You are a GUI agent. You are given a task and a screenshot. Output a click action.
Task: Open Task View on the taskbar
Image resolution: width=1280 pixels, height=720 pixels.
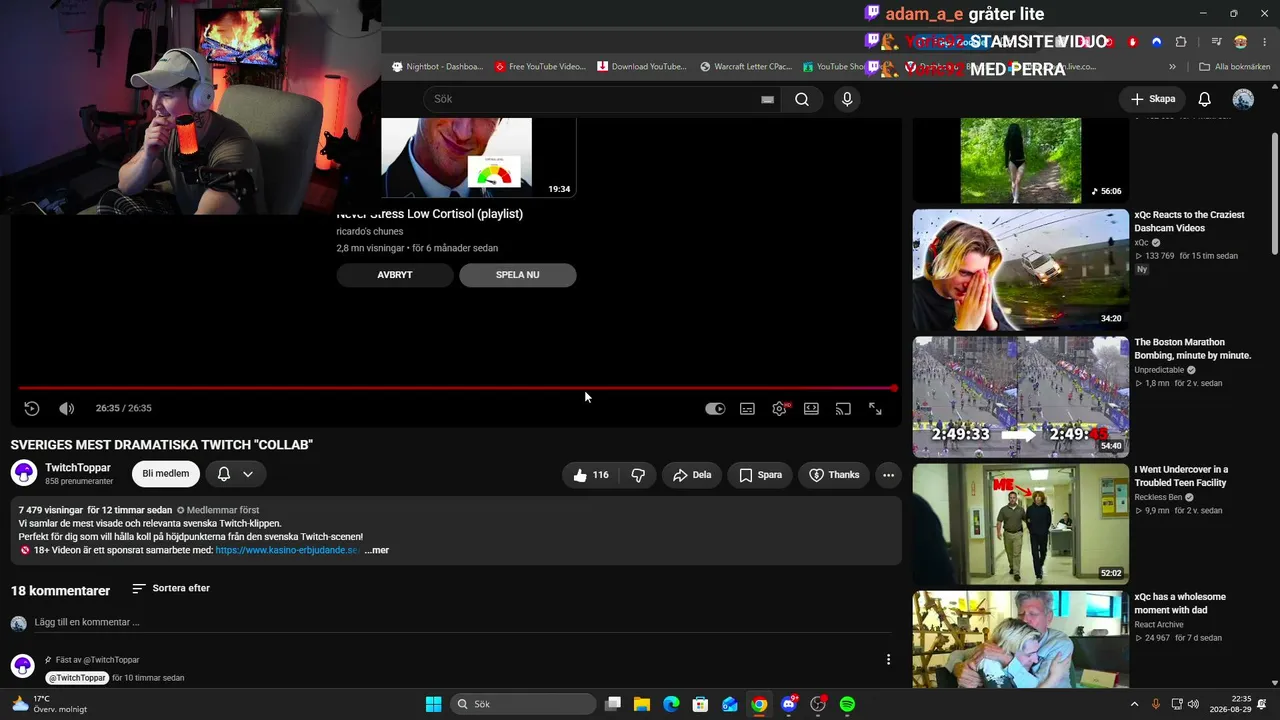point(613,704)
